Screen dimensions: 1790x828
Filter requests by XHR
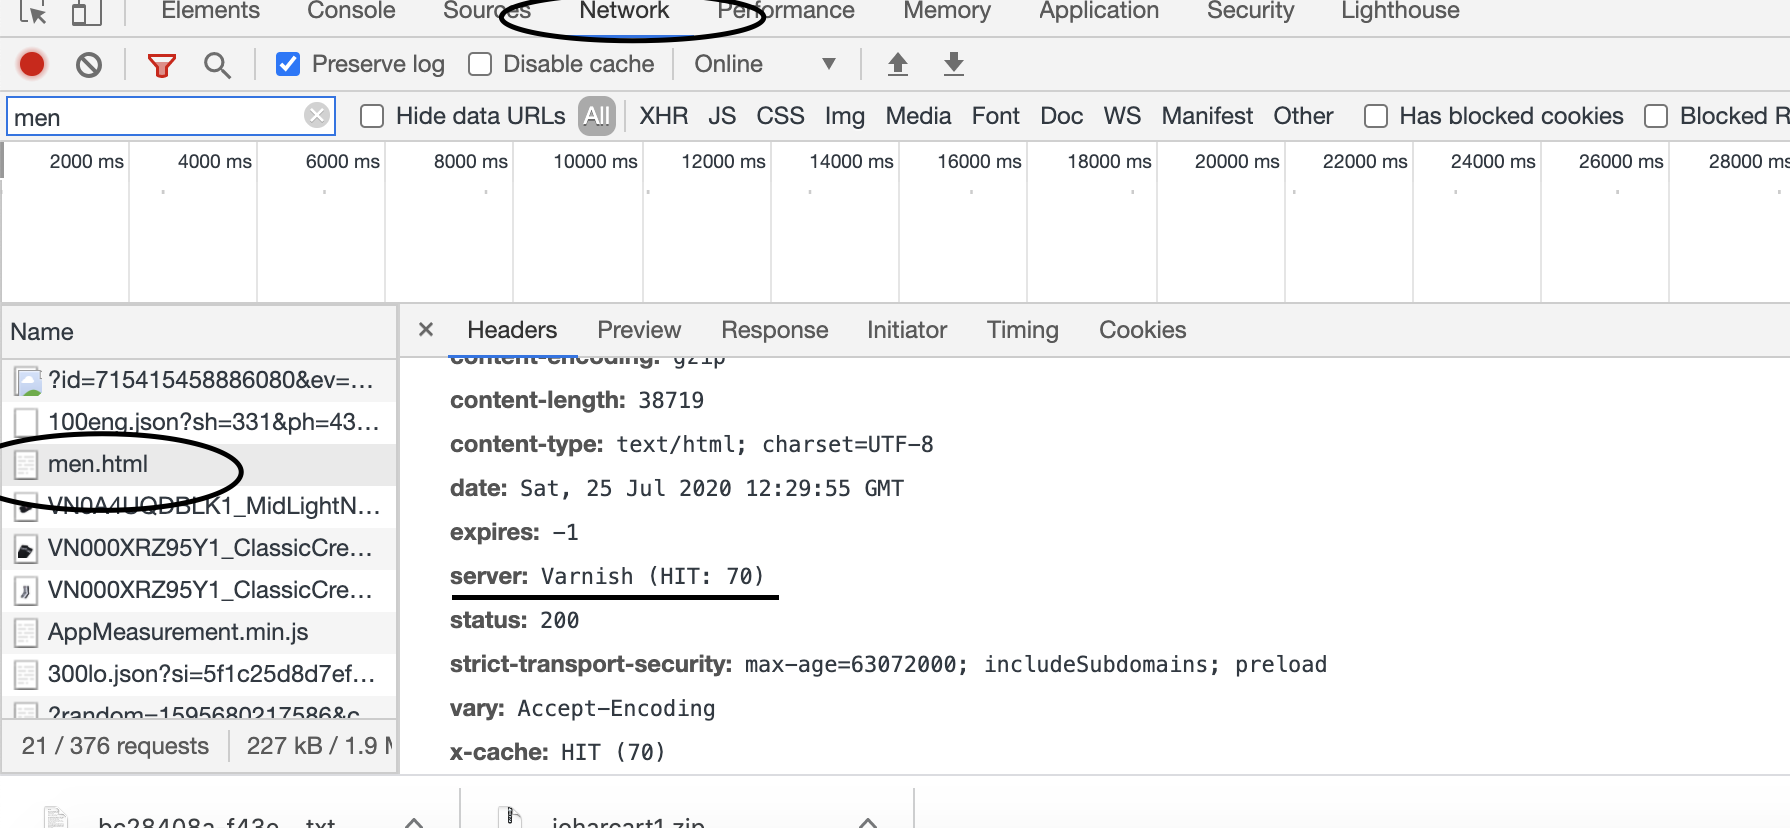click(x=664, y=116)
